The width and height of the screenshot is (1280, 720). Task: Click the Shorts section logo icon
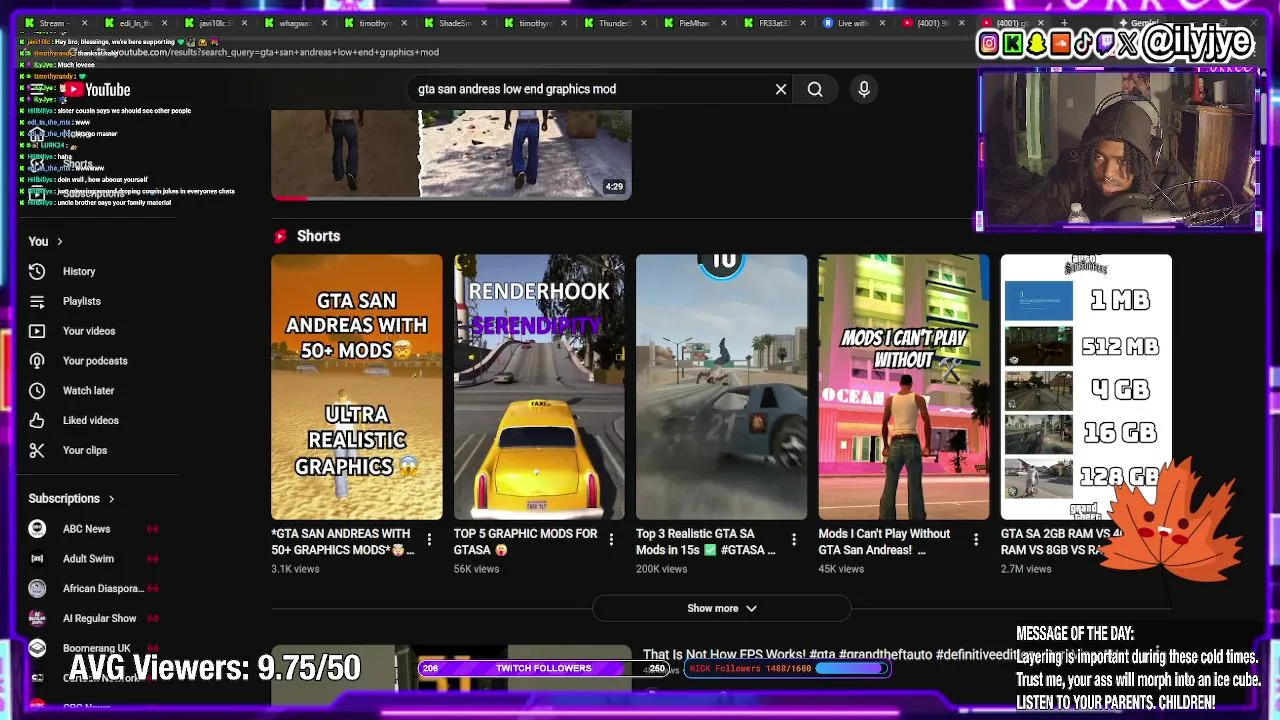[x=281, y=236]
